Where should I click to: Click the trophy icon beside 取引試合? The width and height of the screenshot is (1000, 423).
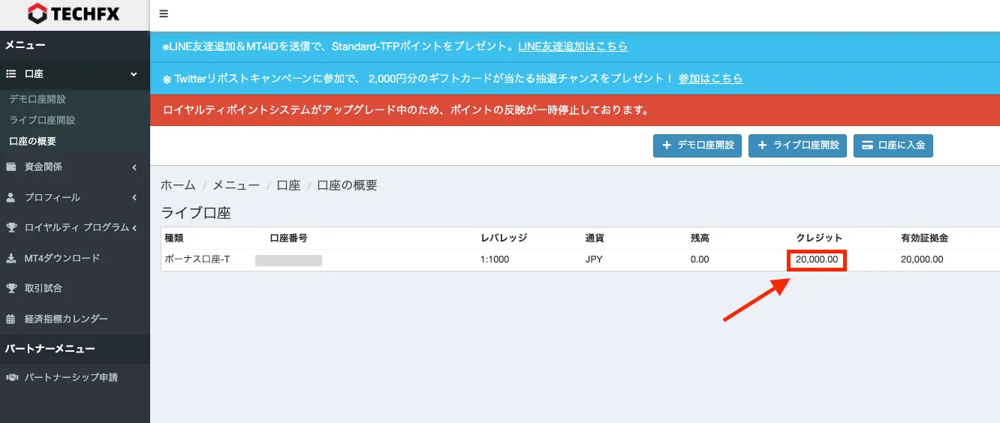click(x=11, y=288)
